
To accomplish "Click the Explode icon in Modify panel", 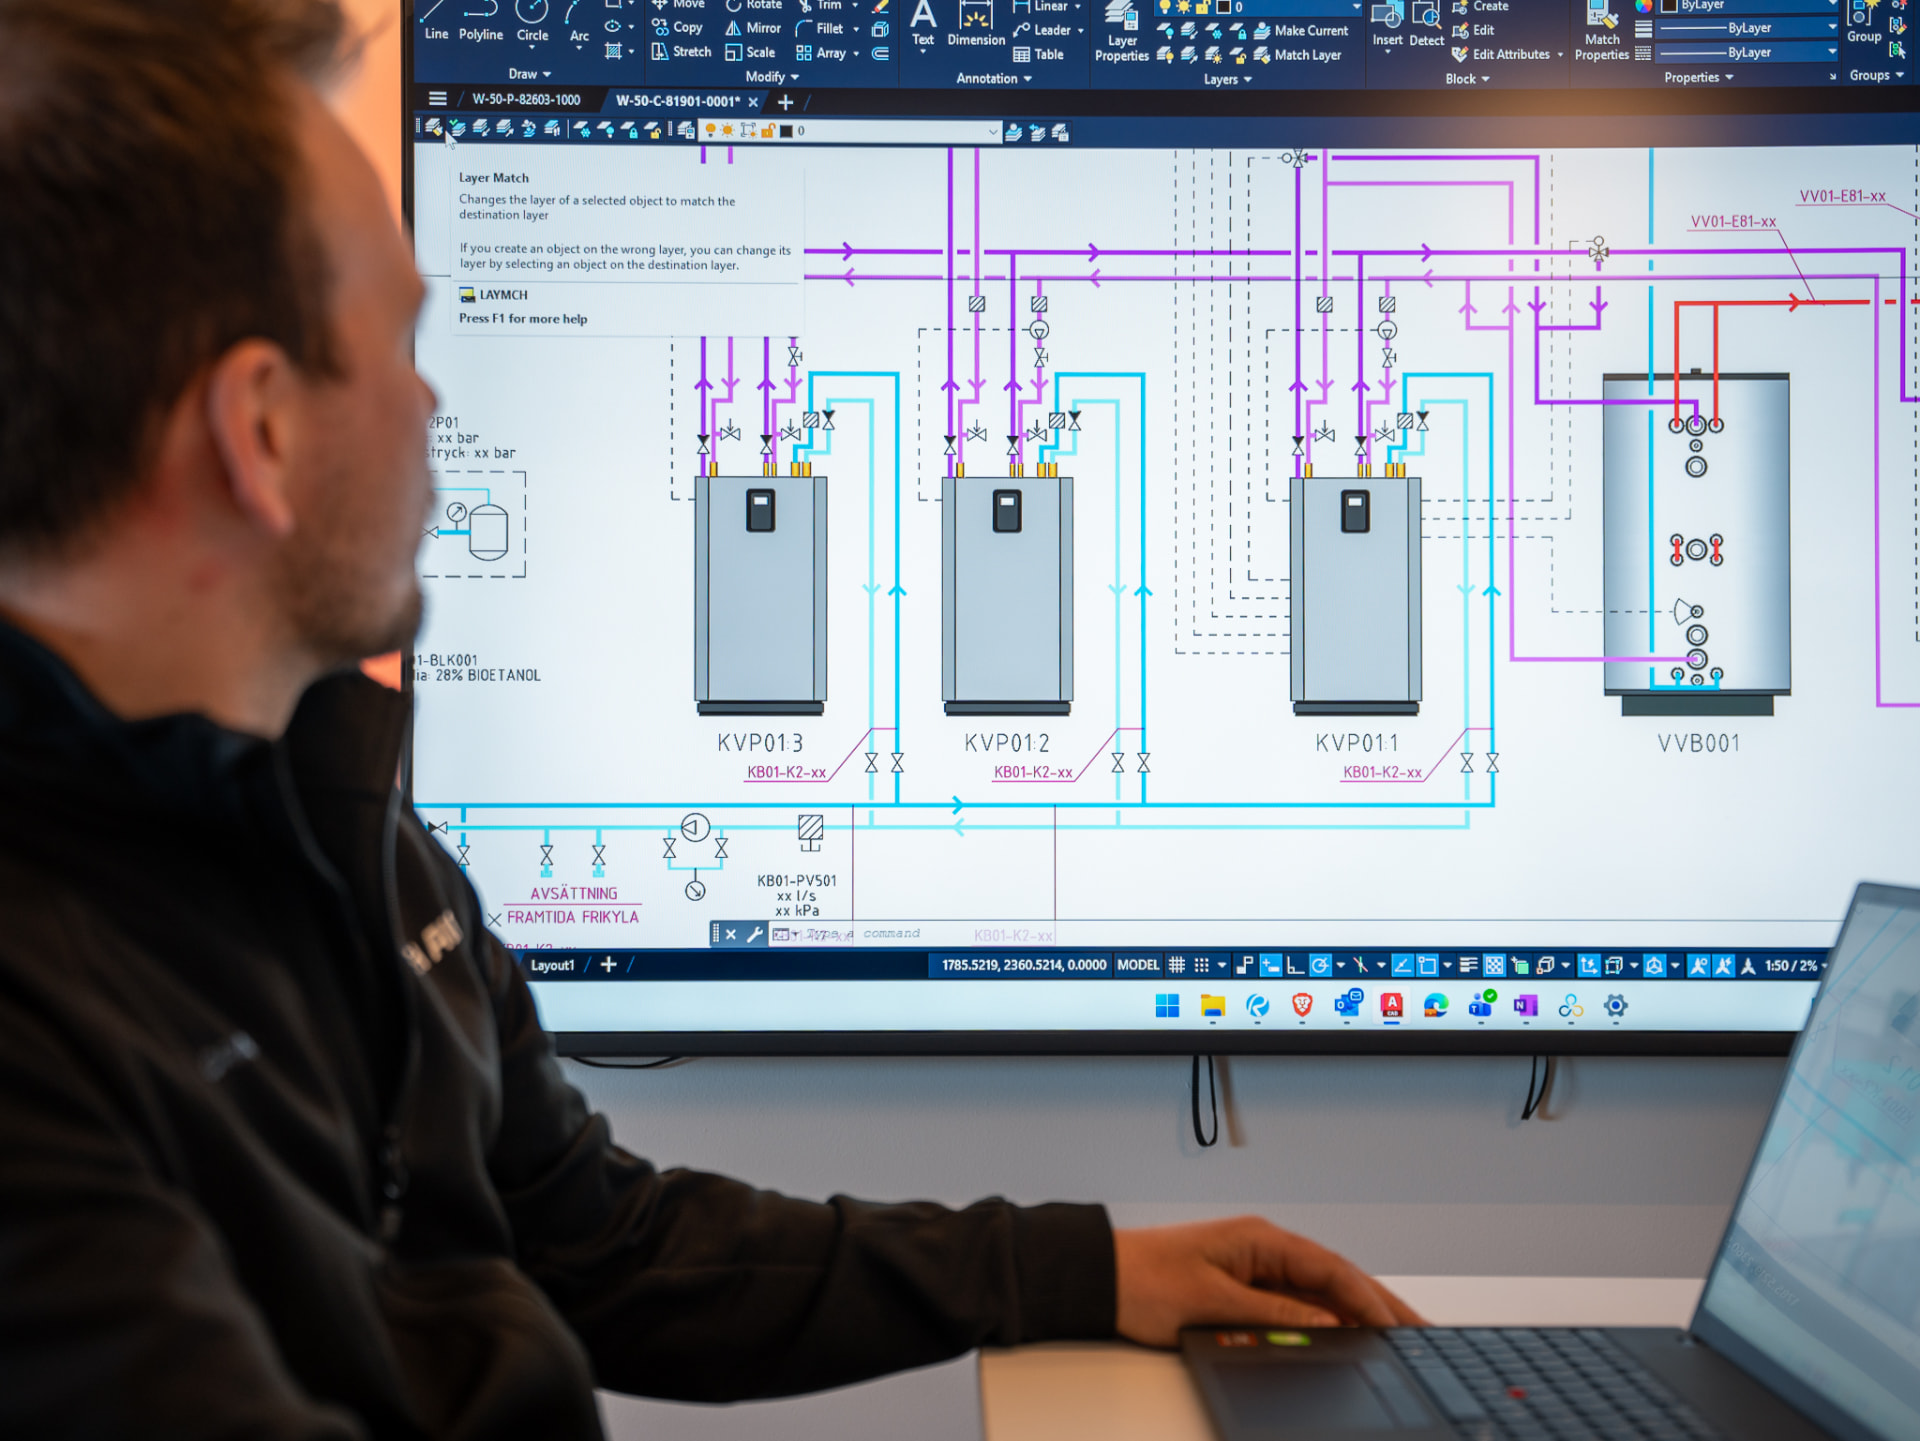I will 880,30.
